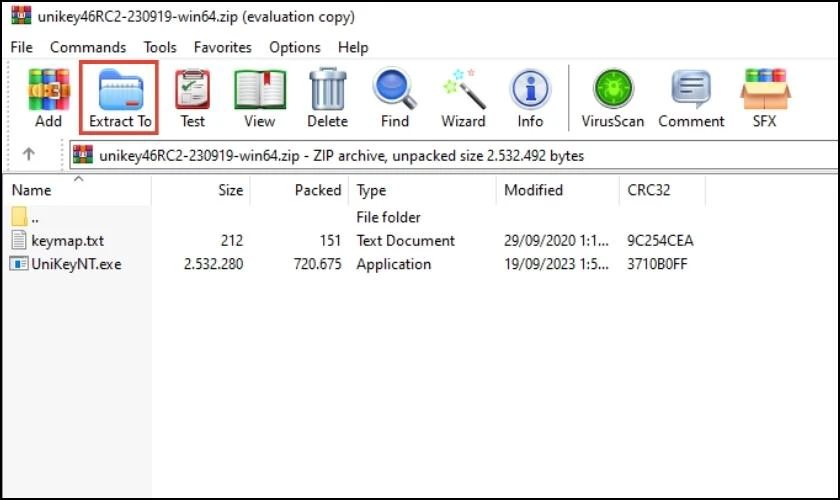Open the Help menu
Screen dimensions: 840x500
coord(353,48)
